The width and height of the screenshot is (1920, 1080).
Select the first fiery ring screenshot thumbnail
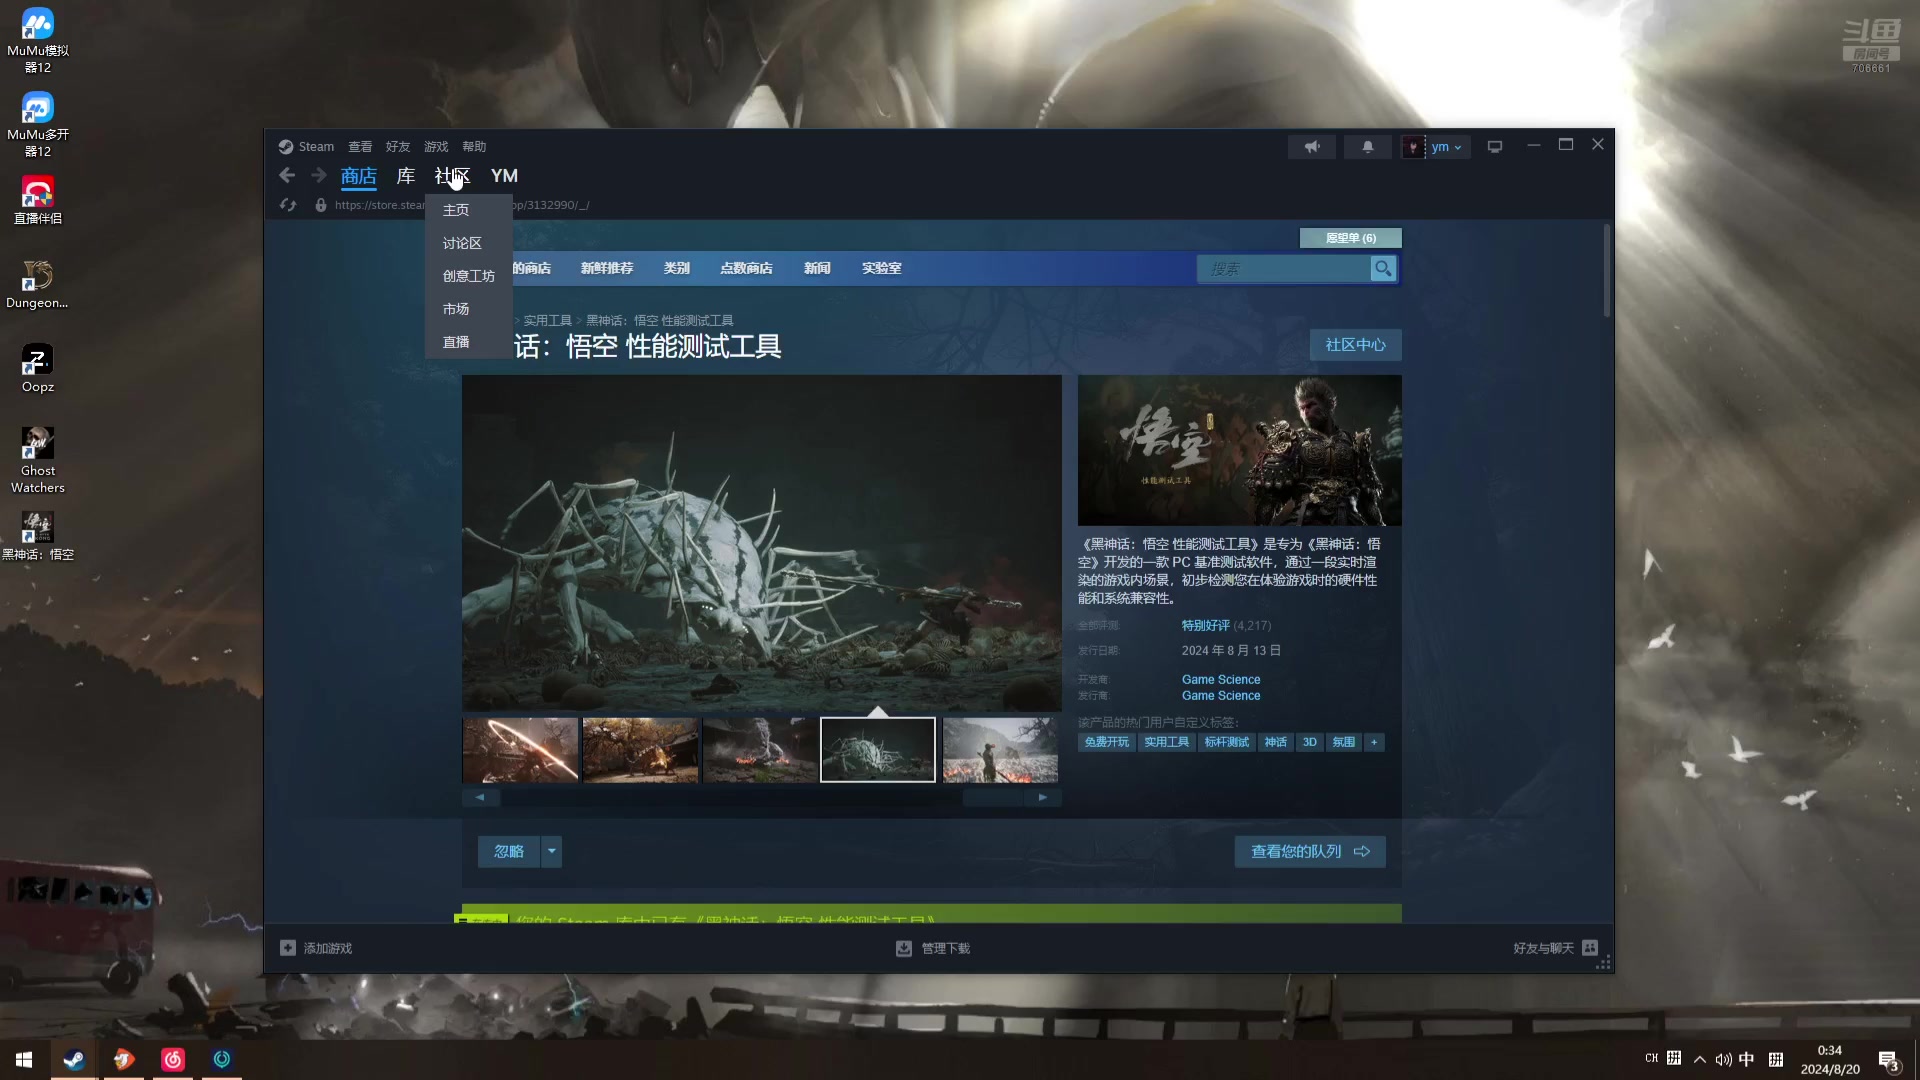click(x=520, y=750)
